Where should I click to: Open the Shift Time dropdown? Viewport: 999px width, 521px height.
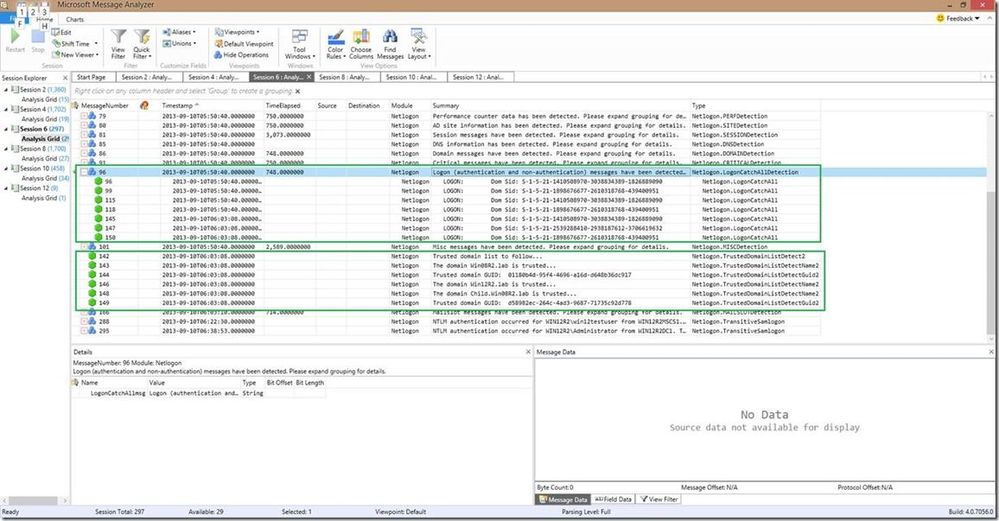75,43
